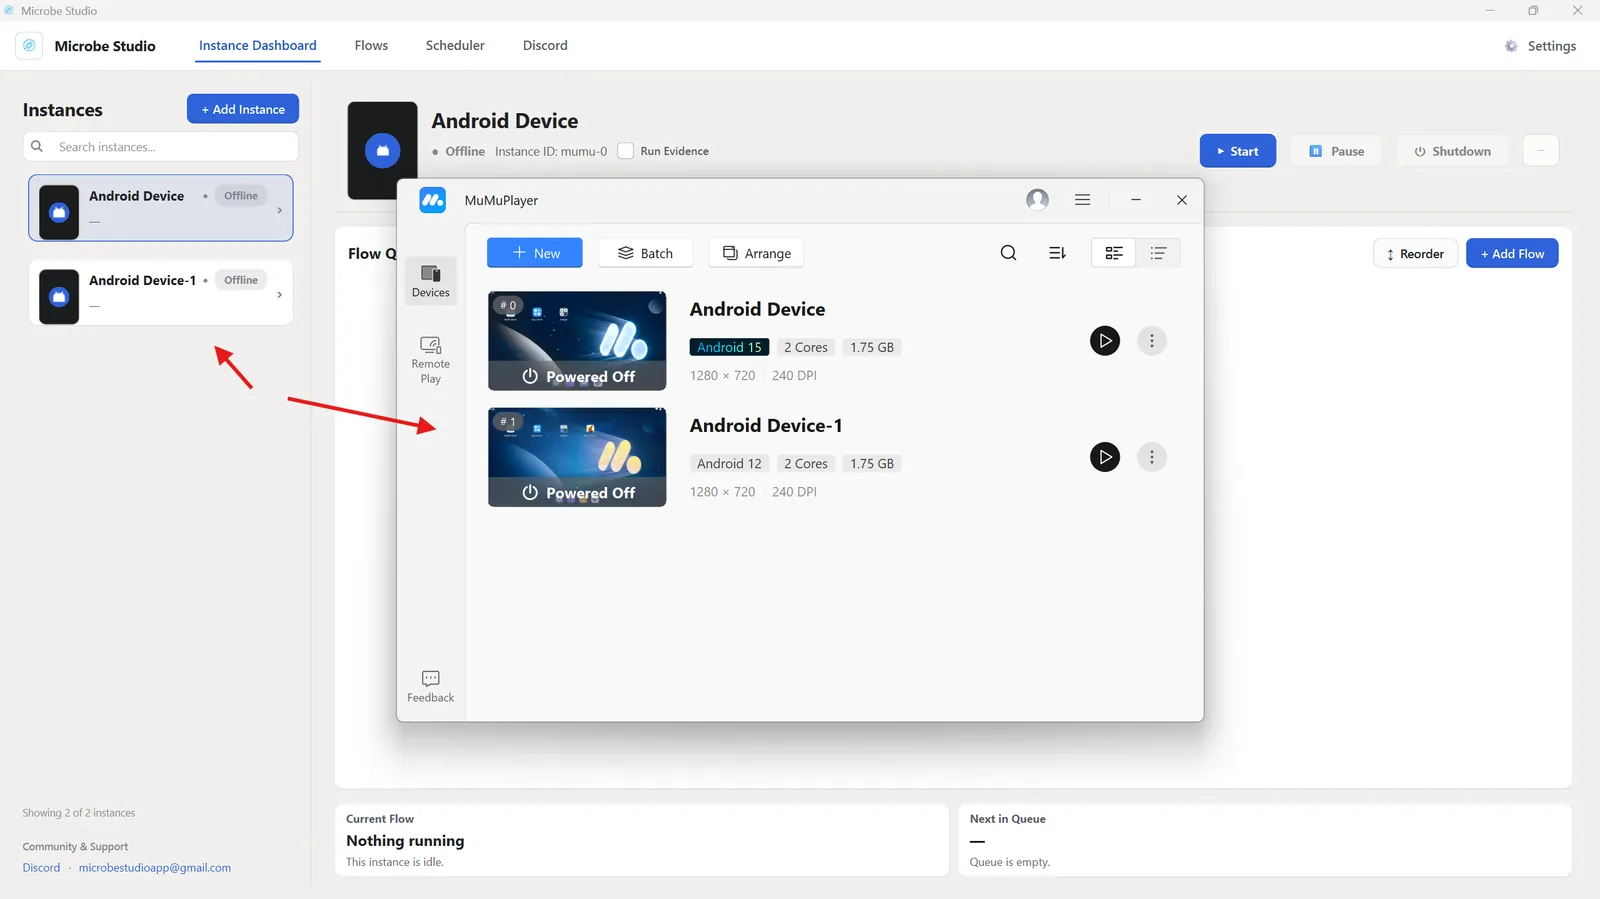Click the Batch button in MuMuPlayer
Image resolution: width=1600 pixels, height=899 pixels.
coord(645,253)
